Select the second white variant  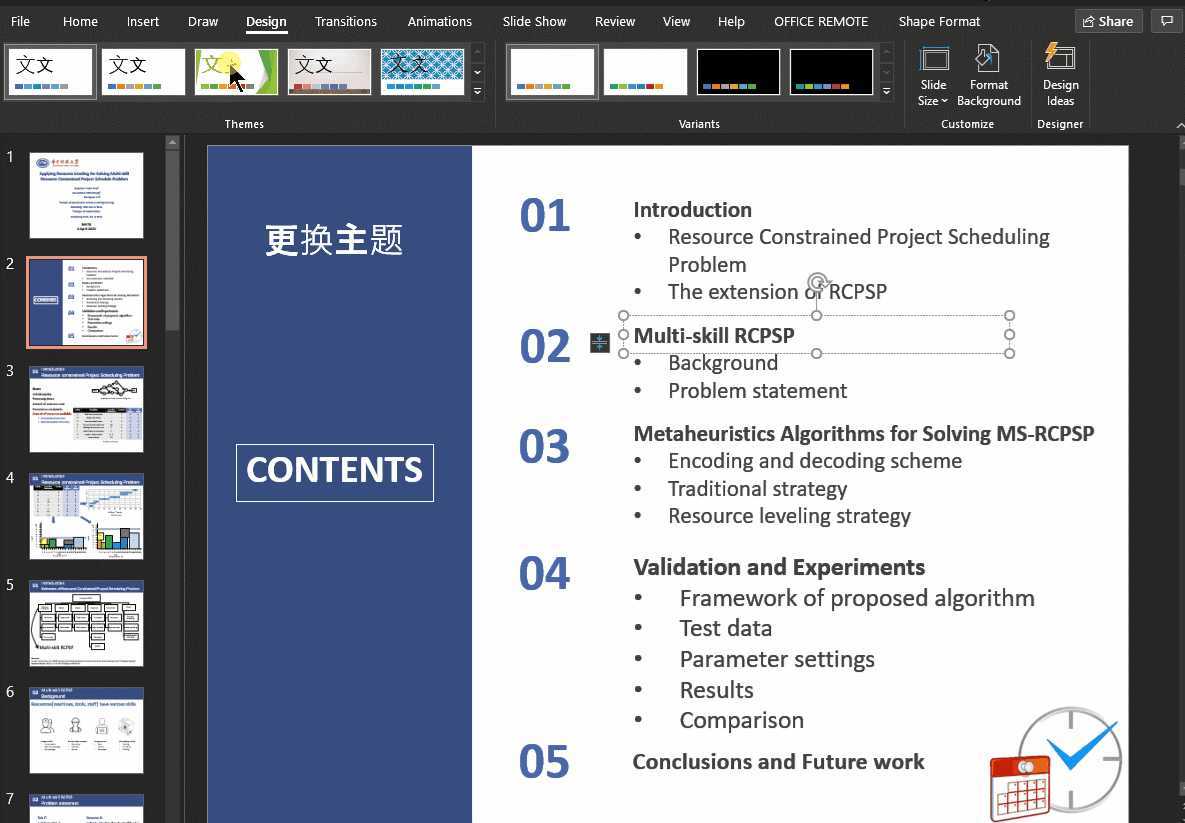click(x=645, y=72)
